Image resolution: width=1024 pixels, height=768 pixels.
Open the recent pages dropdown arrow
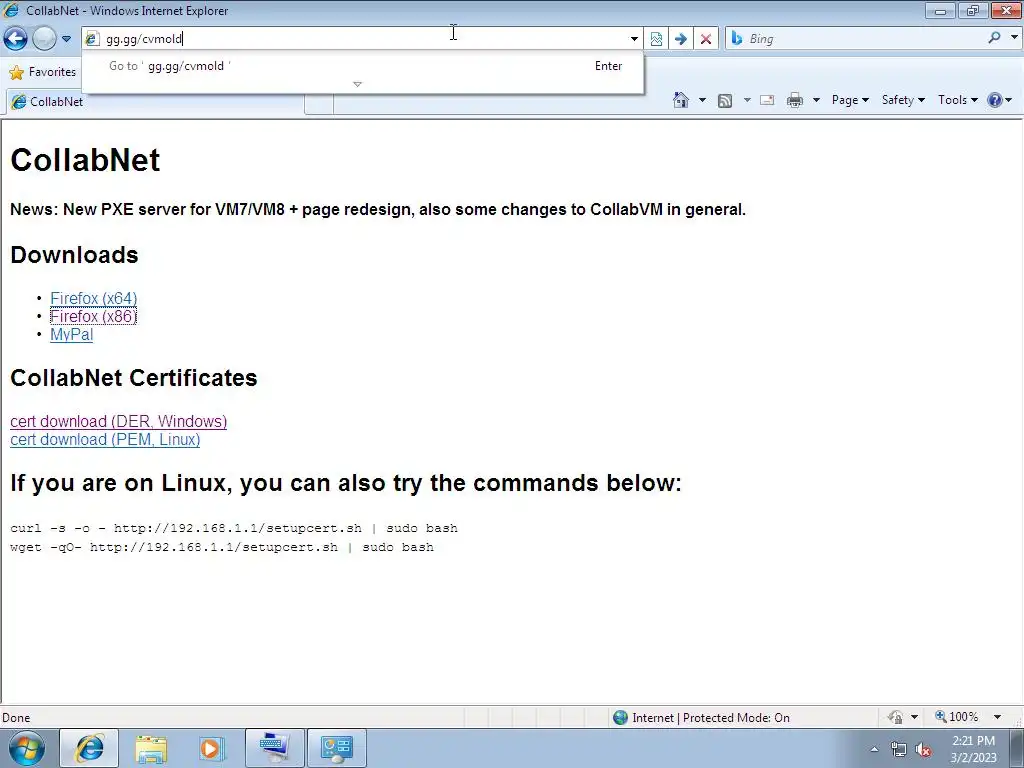point(66,39)
